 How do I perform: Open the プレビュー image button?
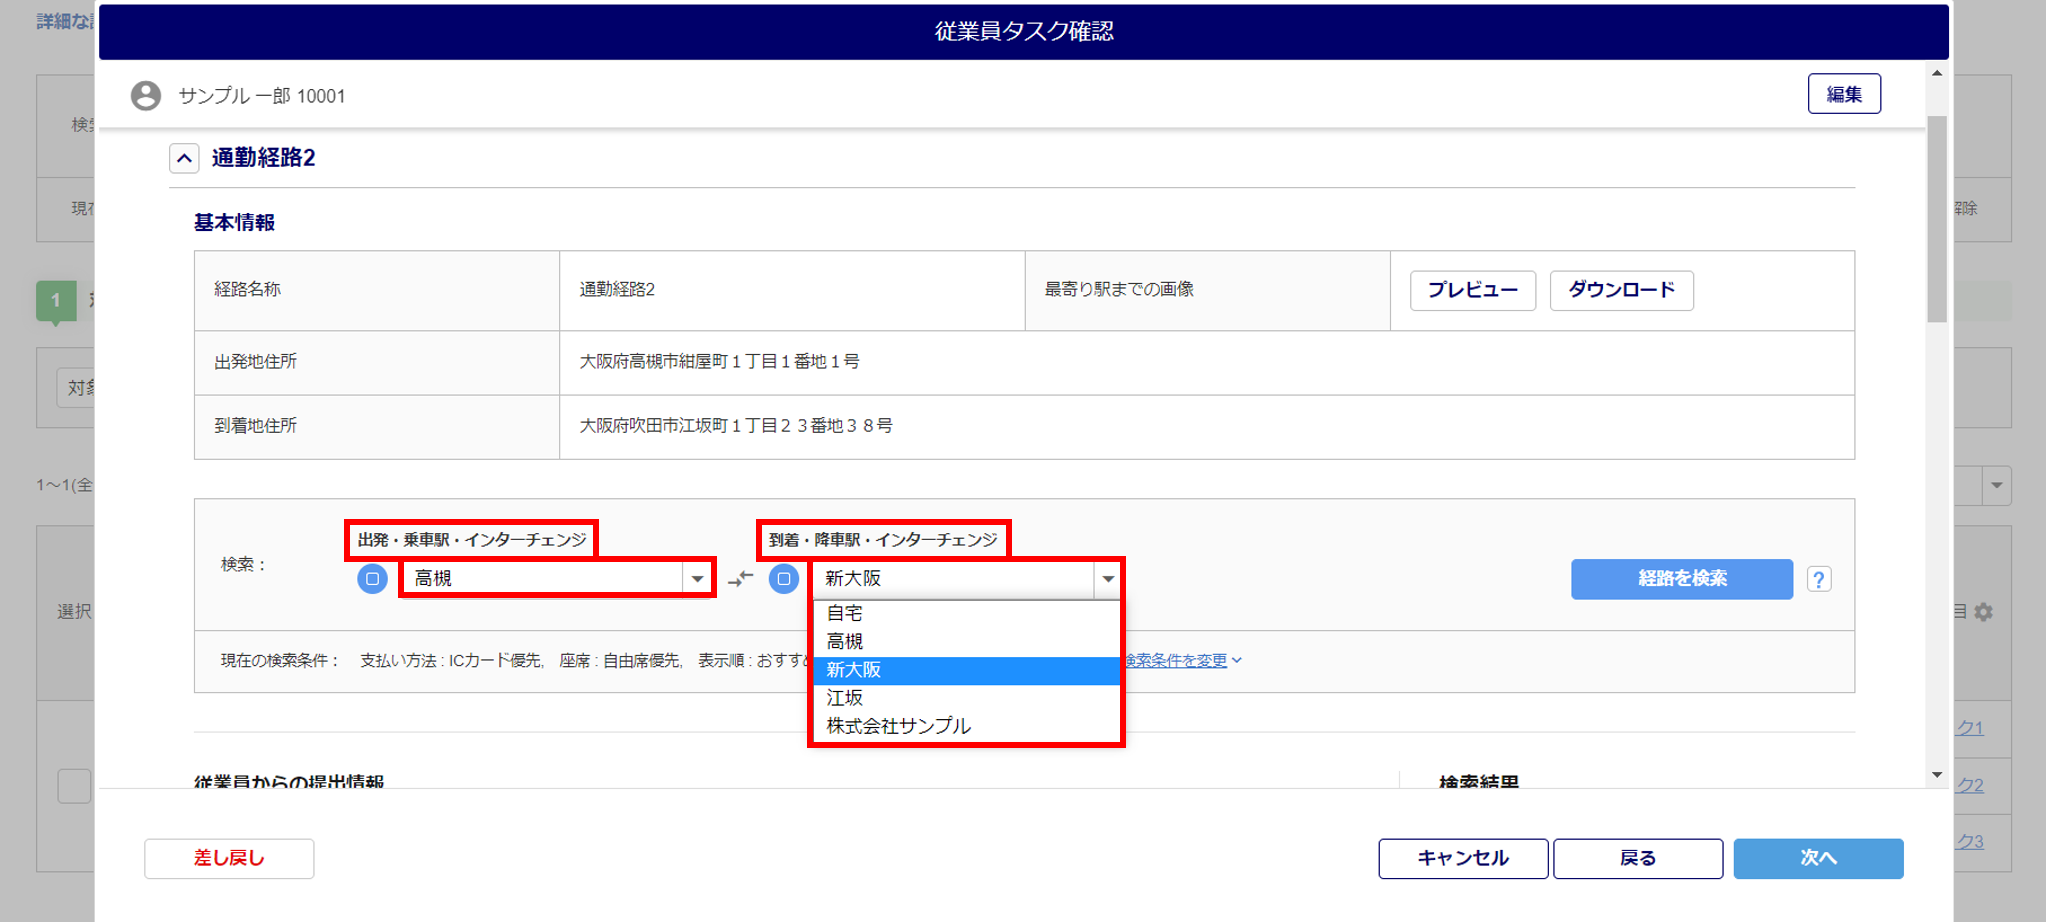1472,290
